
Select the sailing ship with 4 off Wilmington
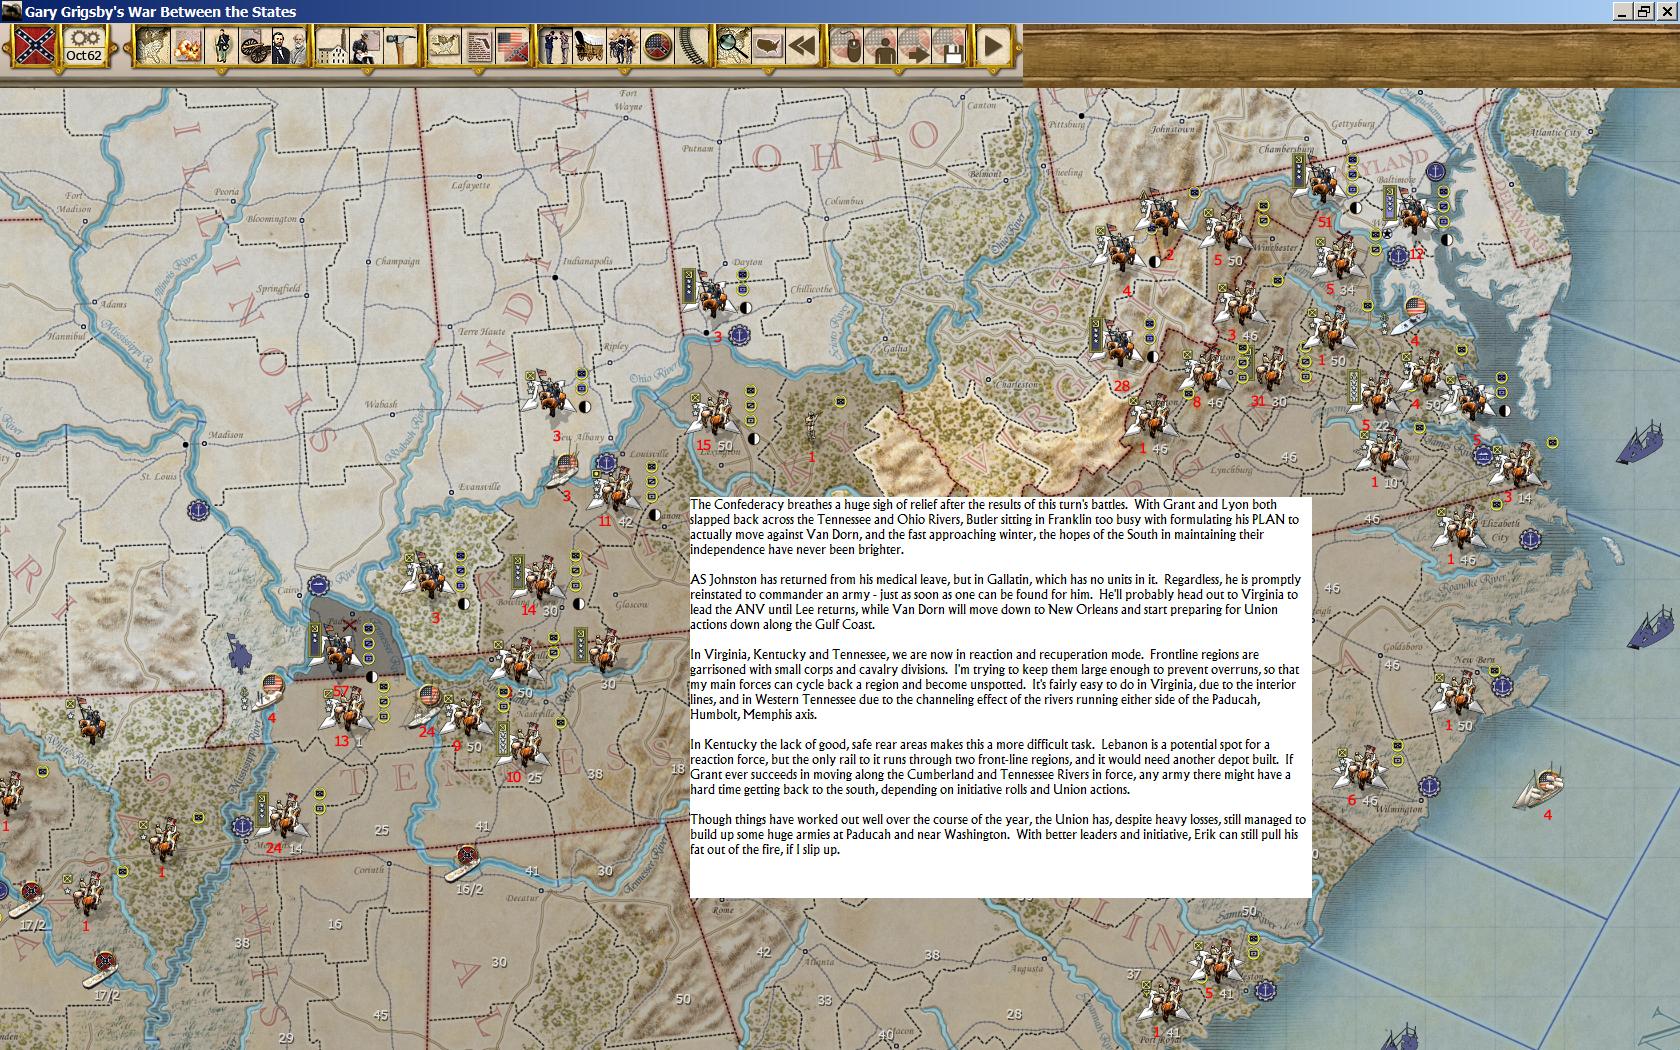tap(1541, 789)
